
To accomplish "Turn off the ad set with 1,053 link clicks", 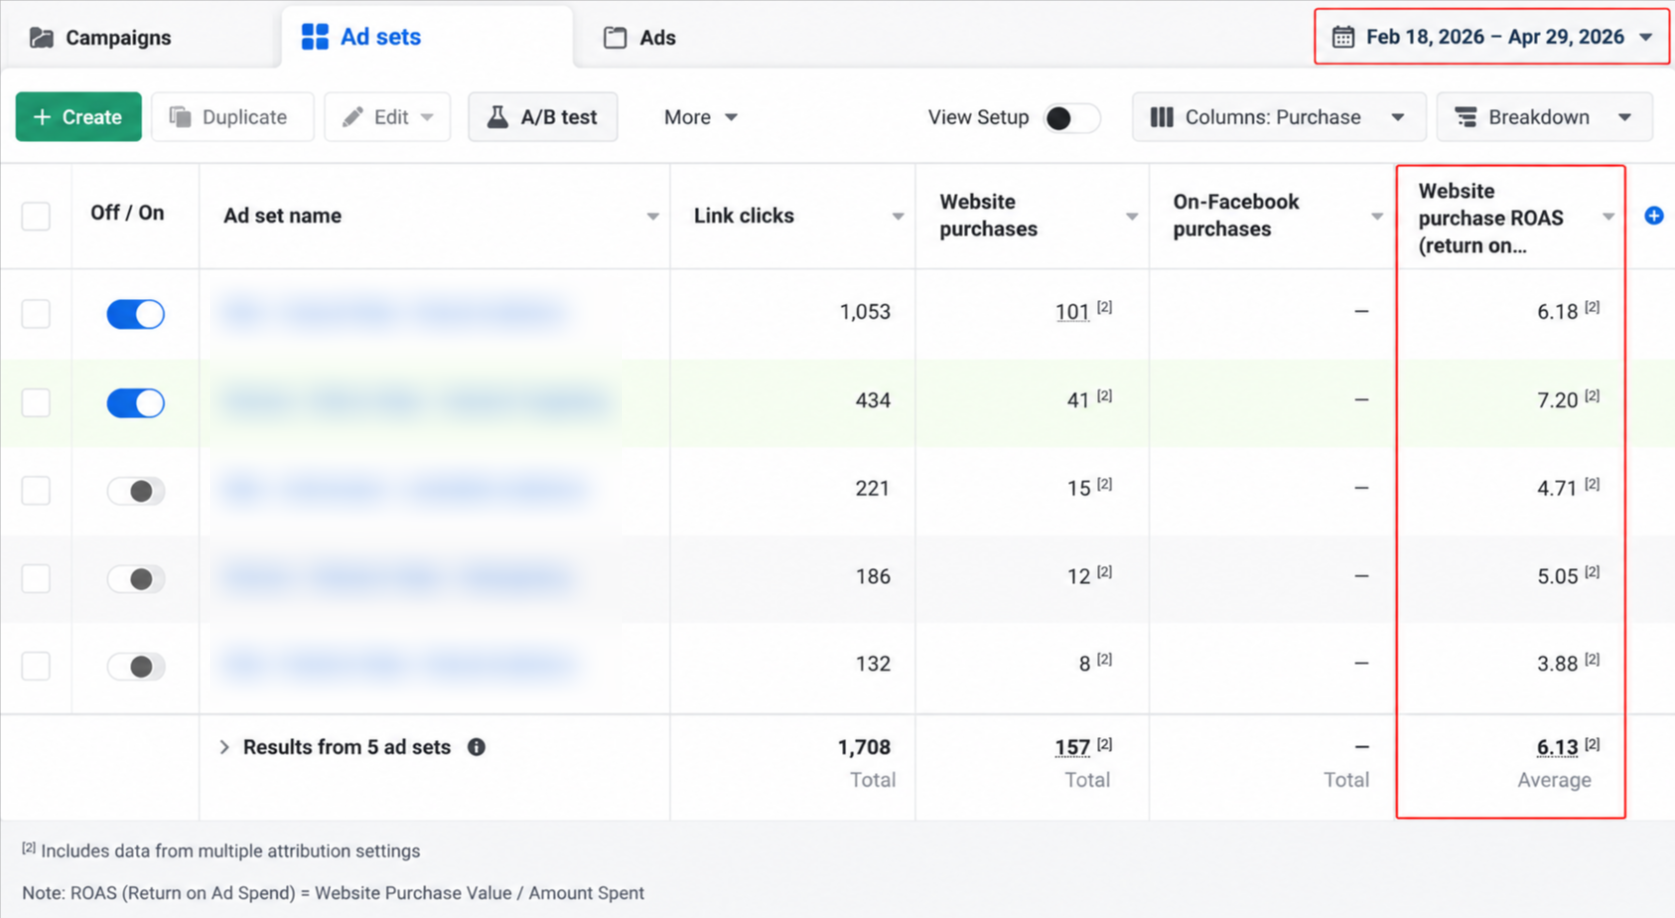I will tap(135, 314).
